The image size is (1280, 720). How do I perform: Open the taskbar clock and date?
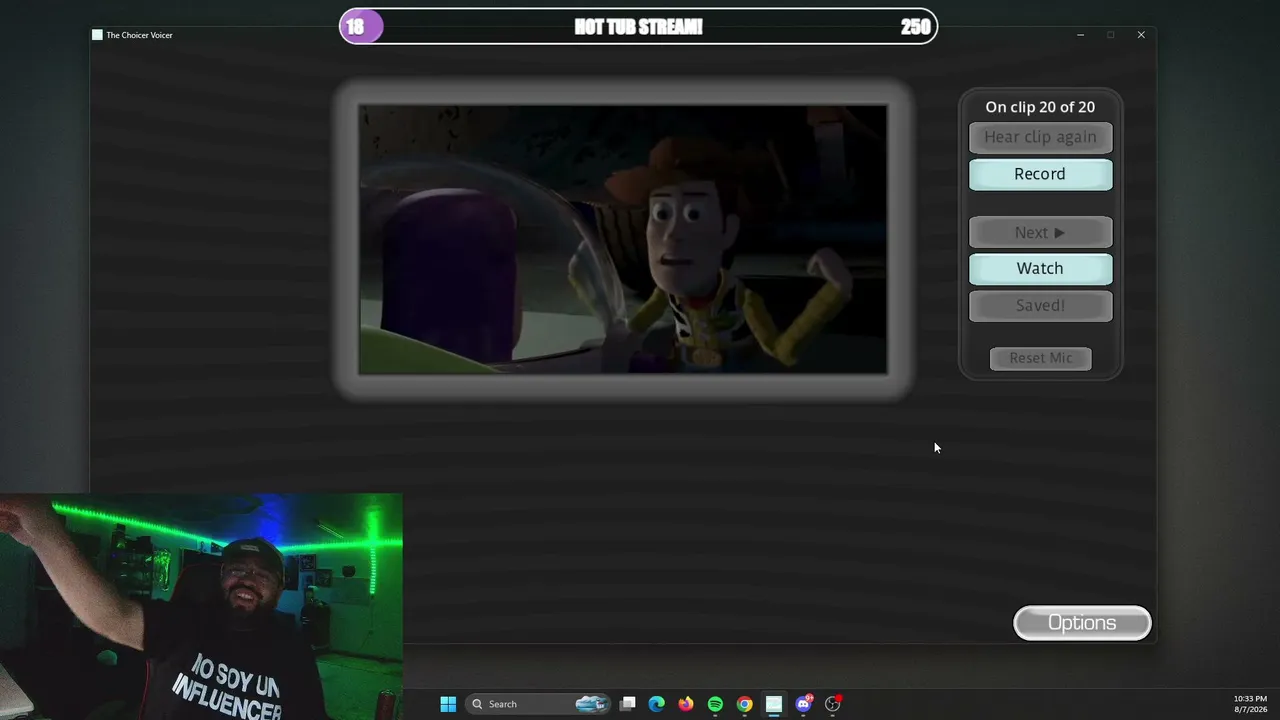click(x=1250, y=704)
